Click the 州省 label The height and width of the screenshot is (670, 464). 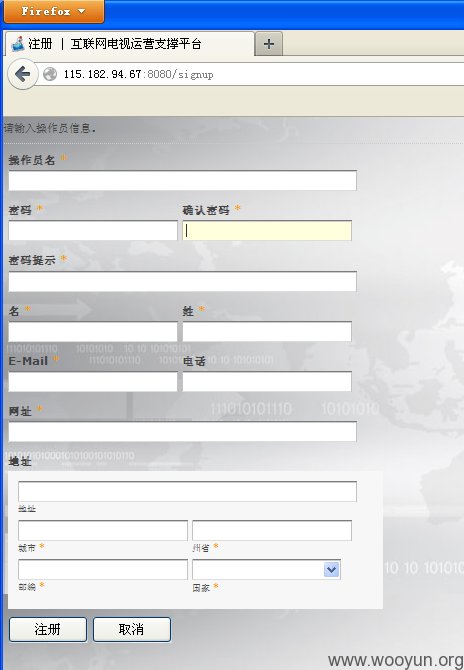click(x=201, y=548)
